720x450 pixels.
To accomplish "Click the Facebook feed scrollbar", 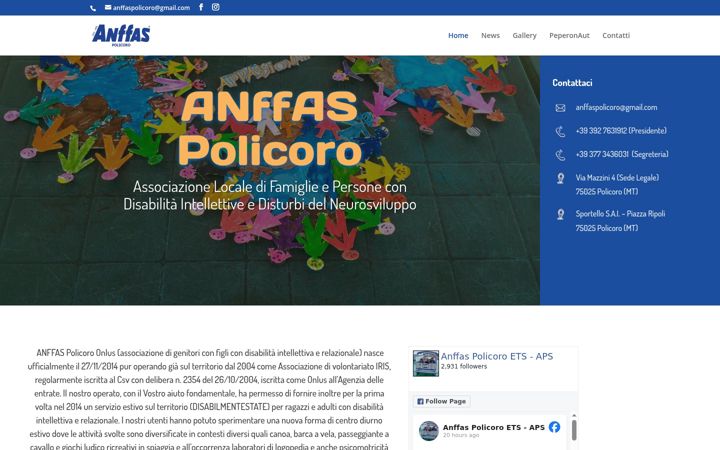I will click(574, 430).
